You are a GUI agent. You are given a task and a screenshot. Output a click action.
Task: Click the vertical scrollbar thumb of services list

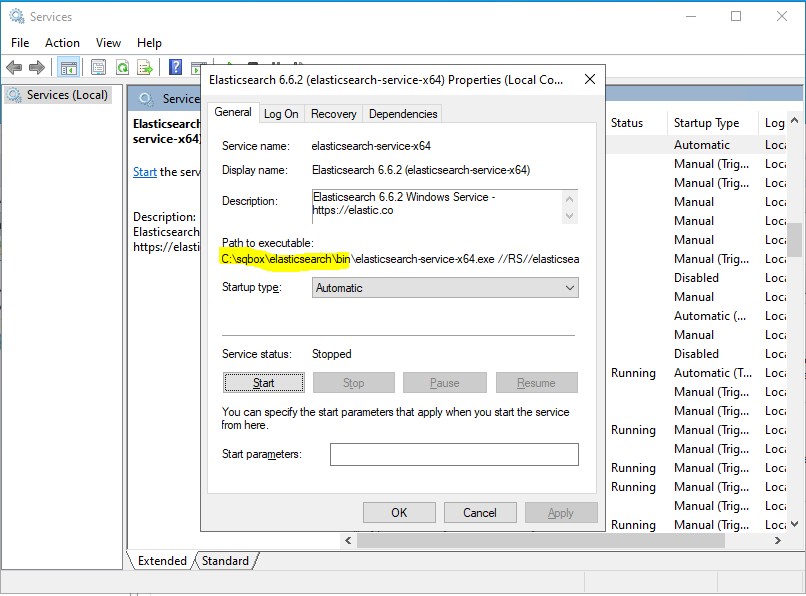pos(794,240)
